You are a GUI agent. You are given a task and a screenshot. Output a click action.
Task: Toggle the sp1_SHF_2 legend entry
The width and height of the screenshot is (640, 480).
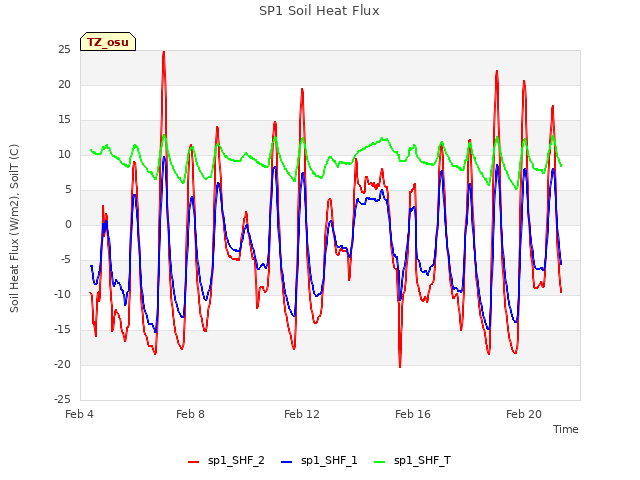coord(226,461)
